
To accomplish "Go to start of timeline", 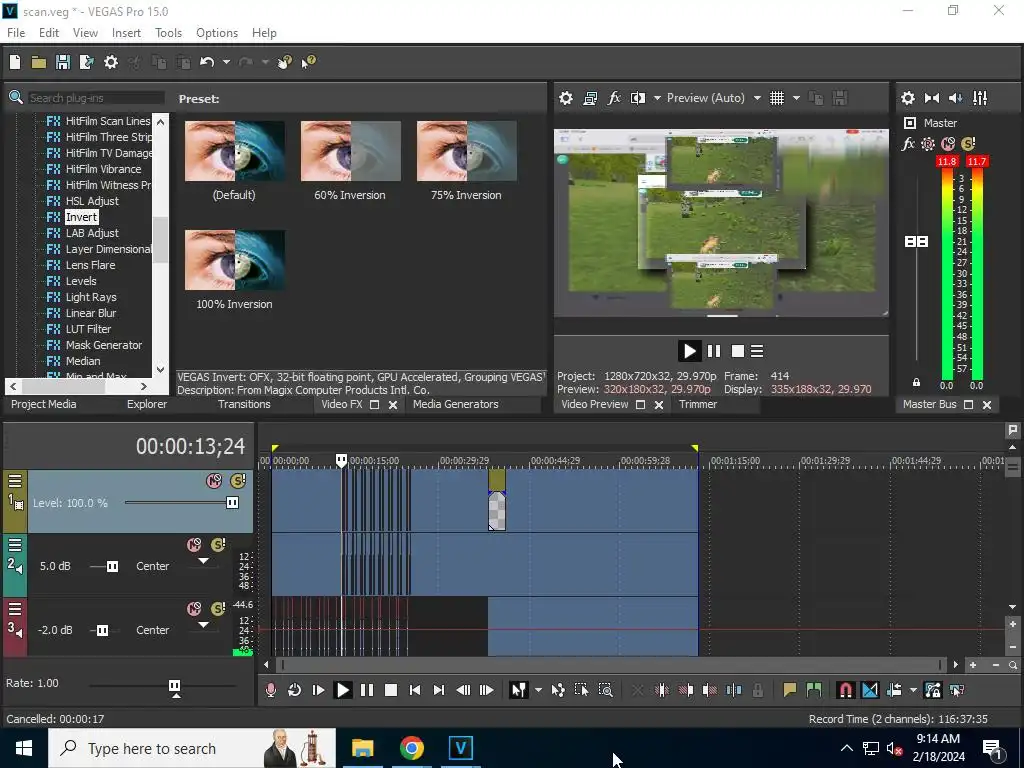I will pyautogui.click(x=415, y=690).
